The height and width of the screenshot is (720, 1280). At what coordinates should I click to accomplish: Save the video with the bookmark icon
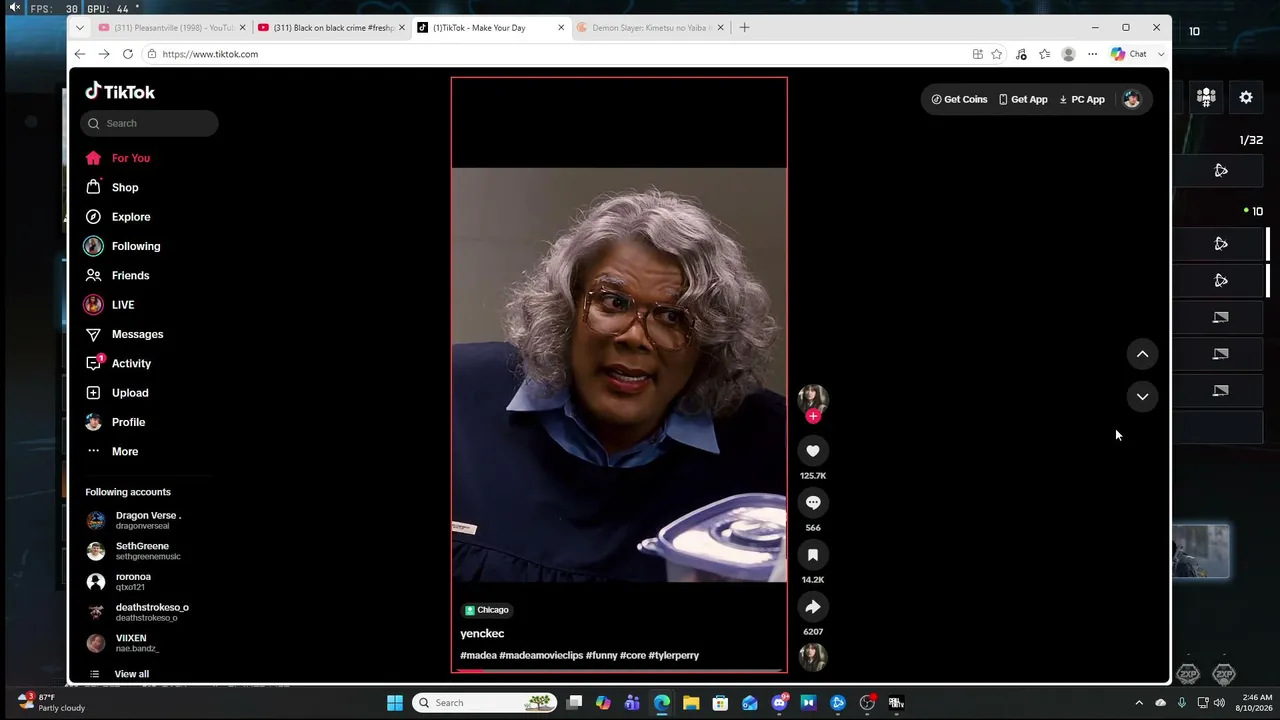click(813, 555)
